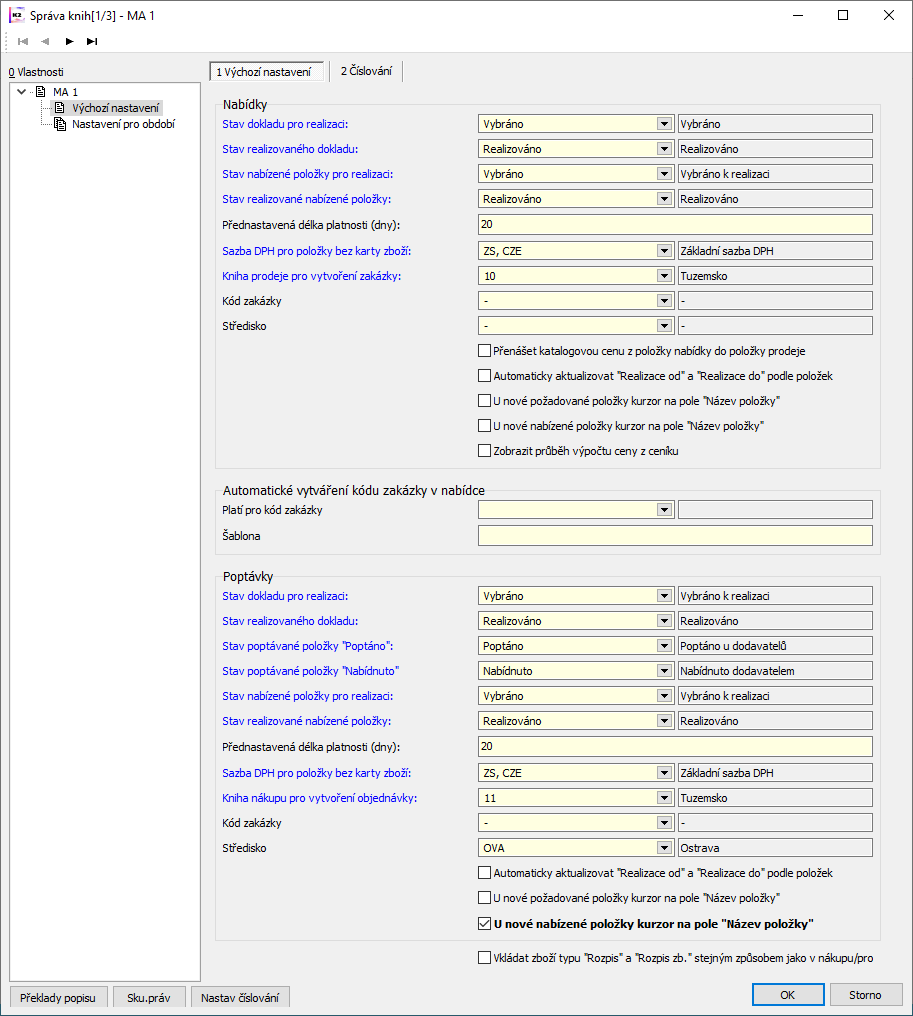Click the Poptáno u dodavatelů description
Viewport: 913px width, 1016px height.
(x=775, y=646)
